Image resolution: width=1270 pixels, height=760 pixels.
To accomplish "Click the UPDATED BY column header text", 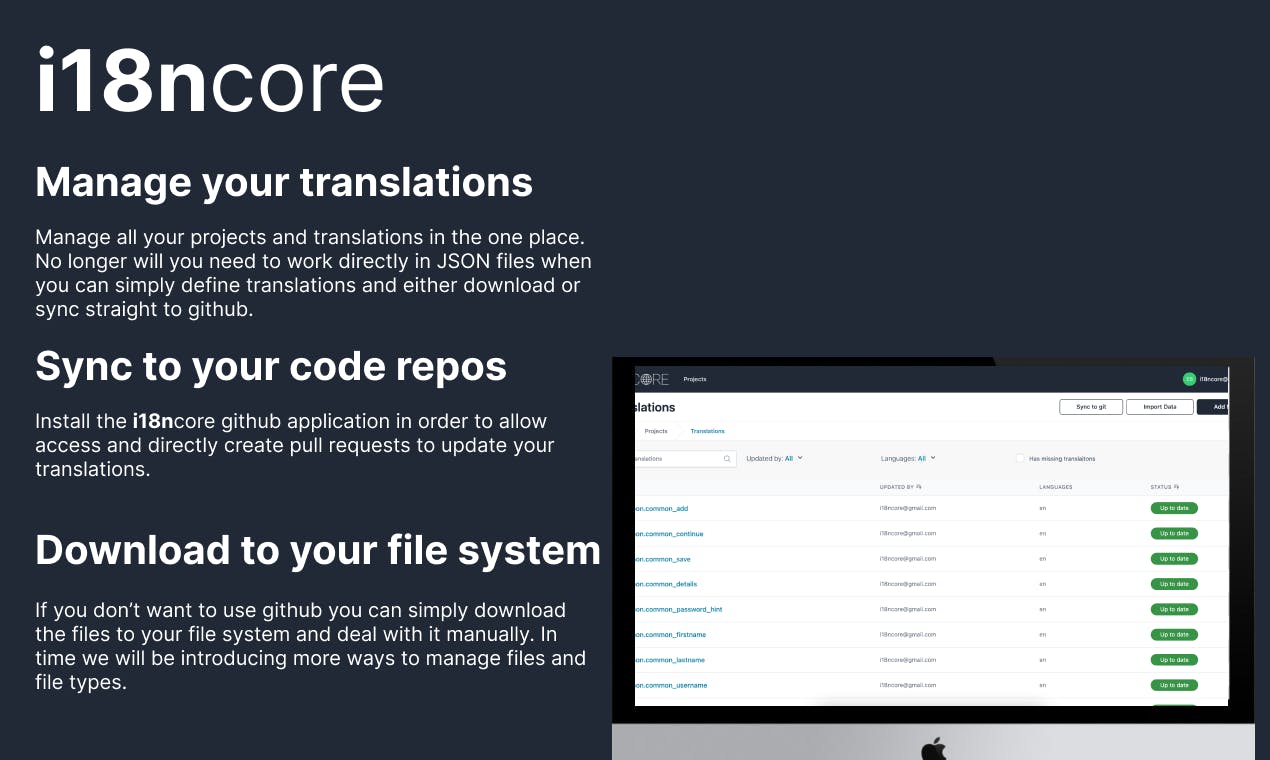I will click(897, 487).
